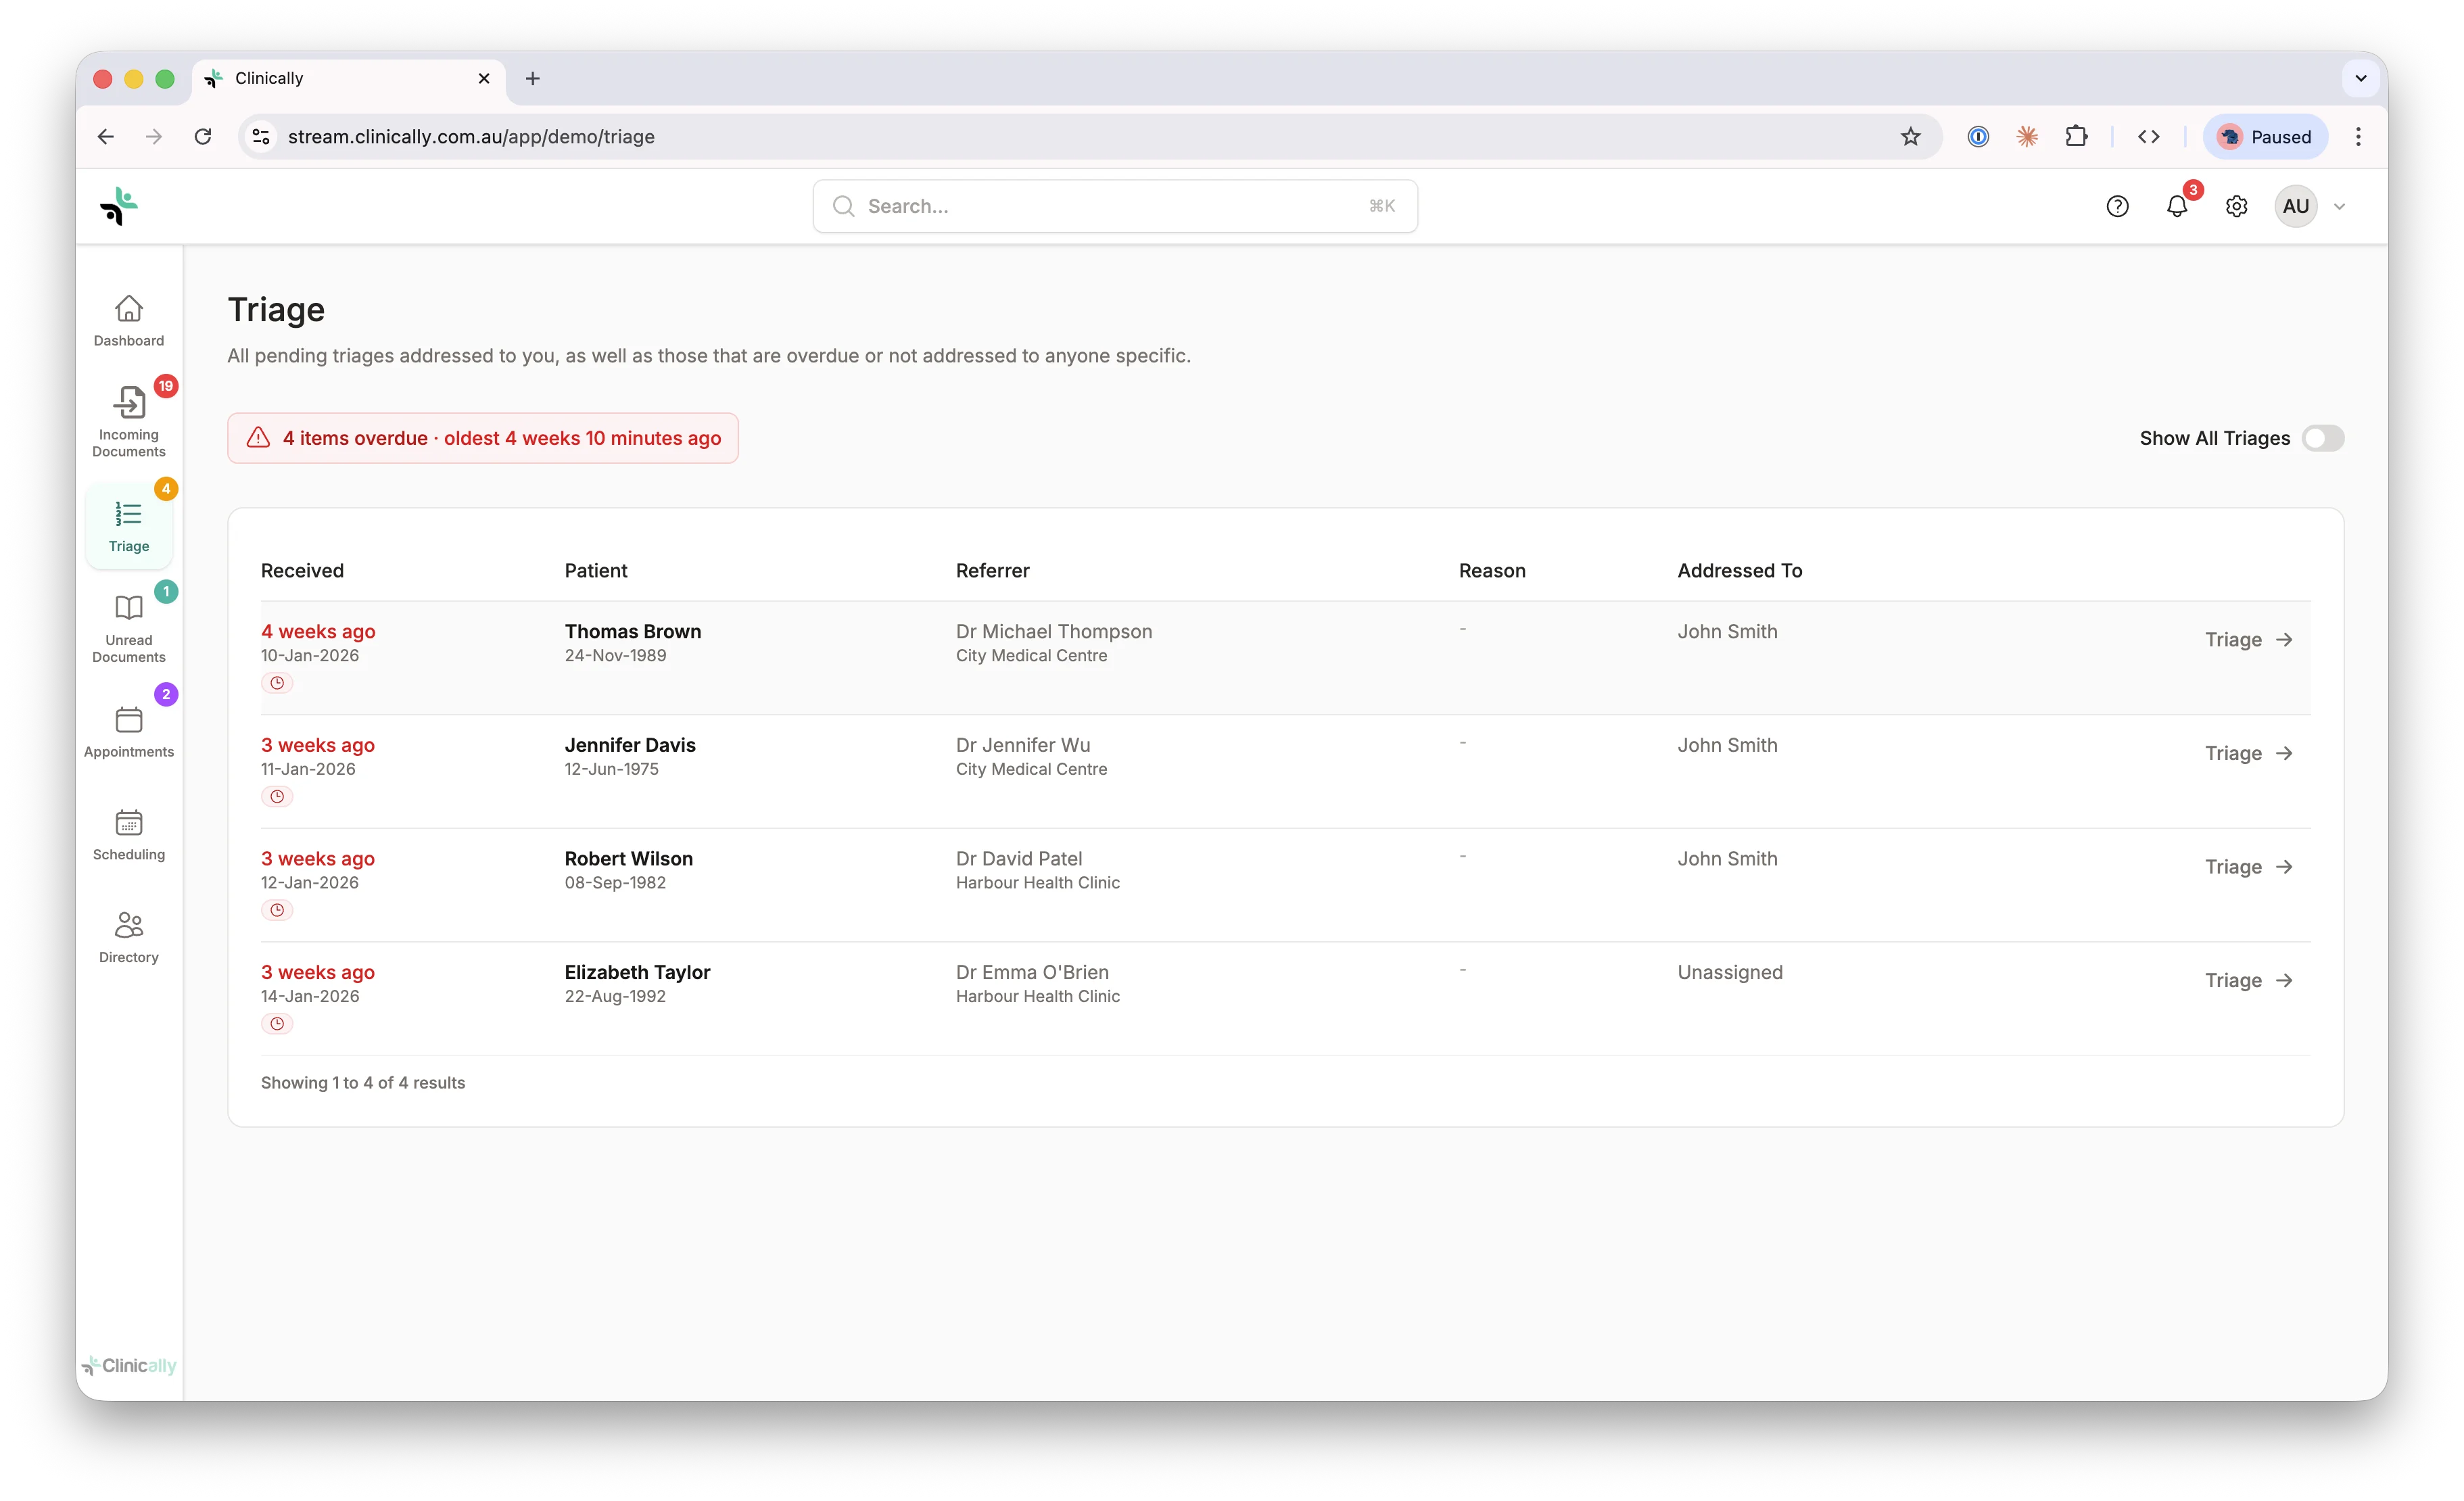
Task: Open the settings gear icon
Action: click(x=2236, y=206)
